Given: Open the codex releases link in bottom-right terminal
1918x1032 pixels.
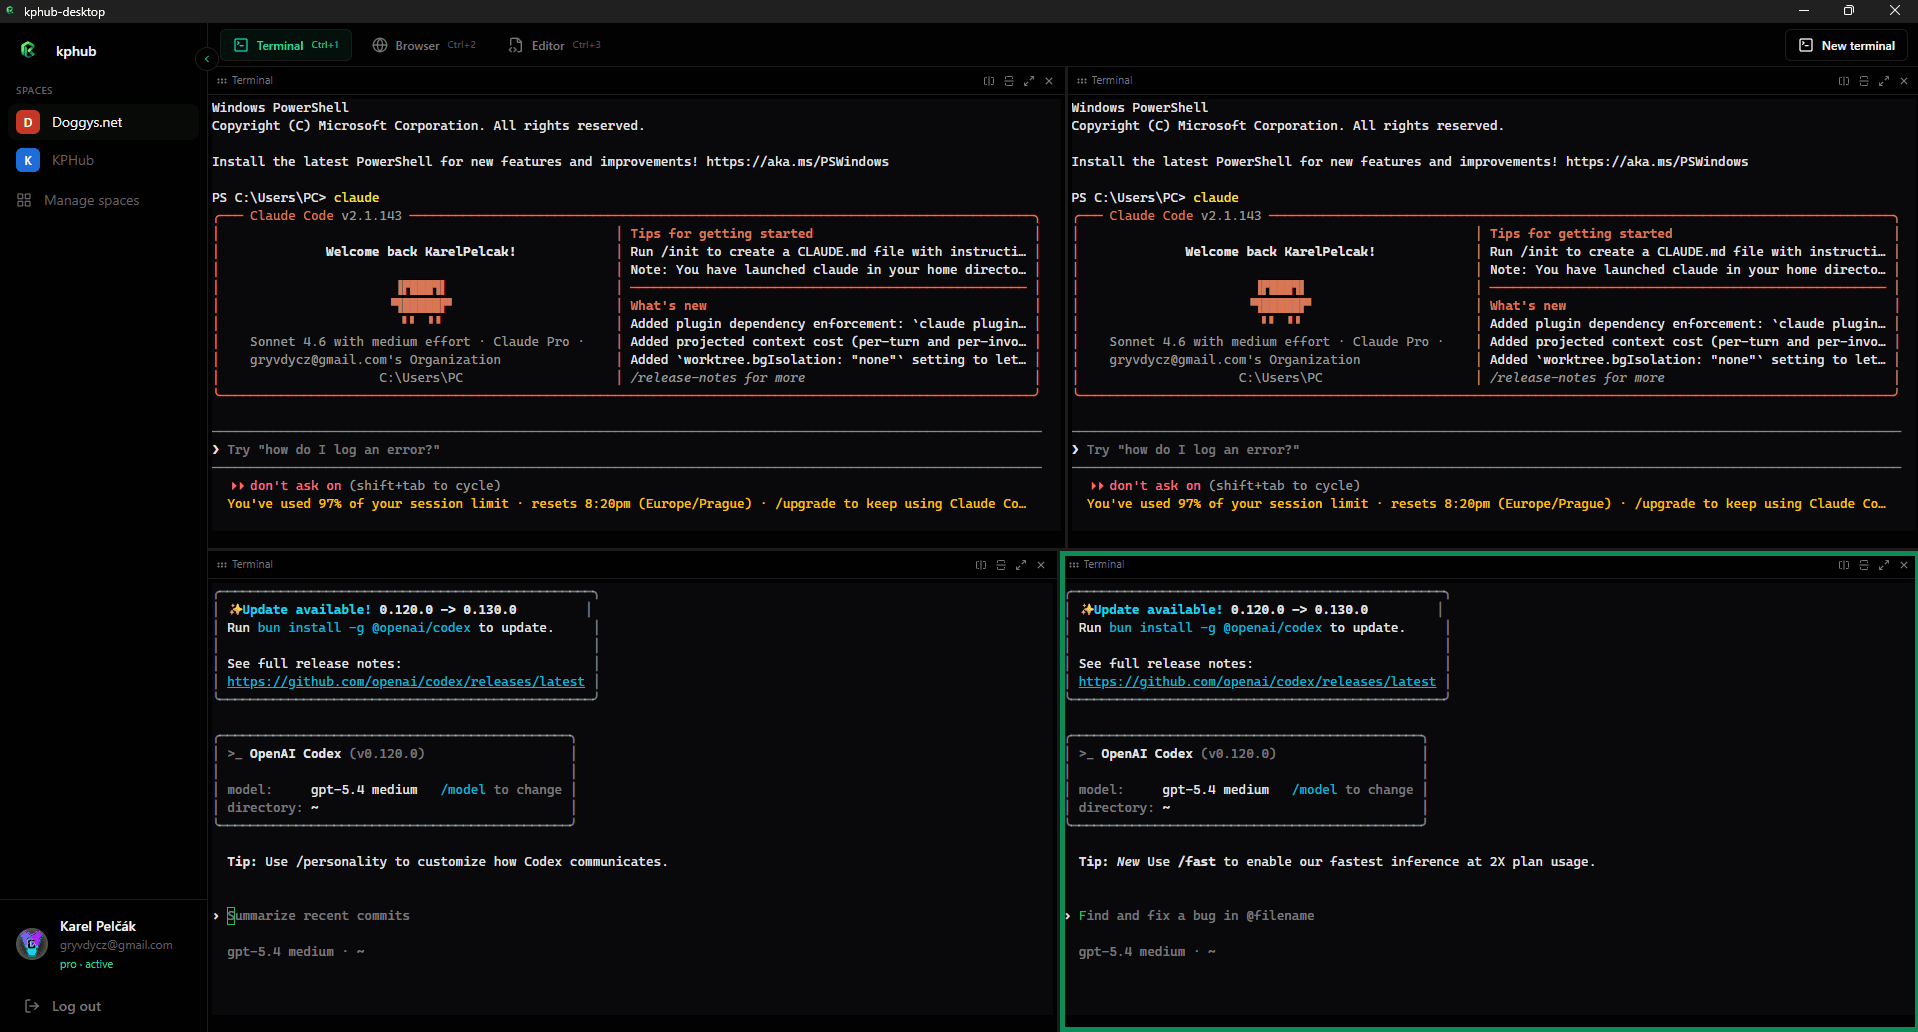Looking at the screenshot, I should point(1257,682).
